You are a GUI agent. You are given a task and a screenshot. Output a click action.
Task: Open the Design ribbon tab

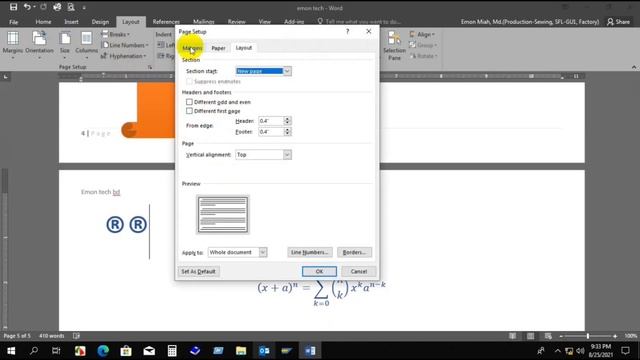pos(100,22)
